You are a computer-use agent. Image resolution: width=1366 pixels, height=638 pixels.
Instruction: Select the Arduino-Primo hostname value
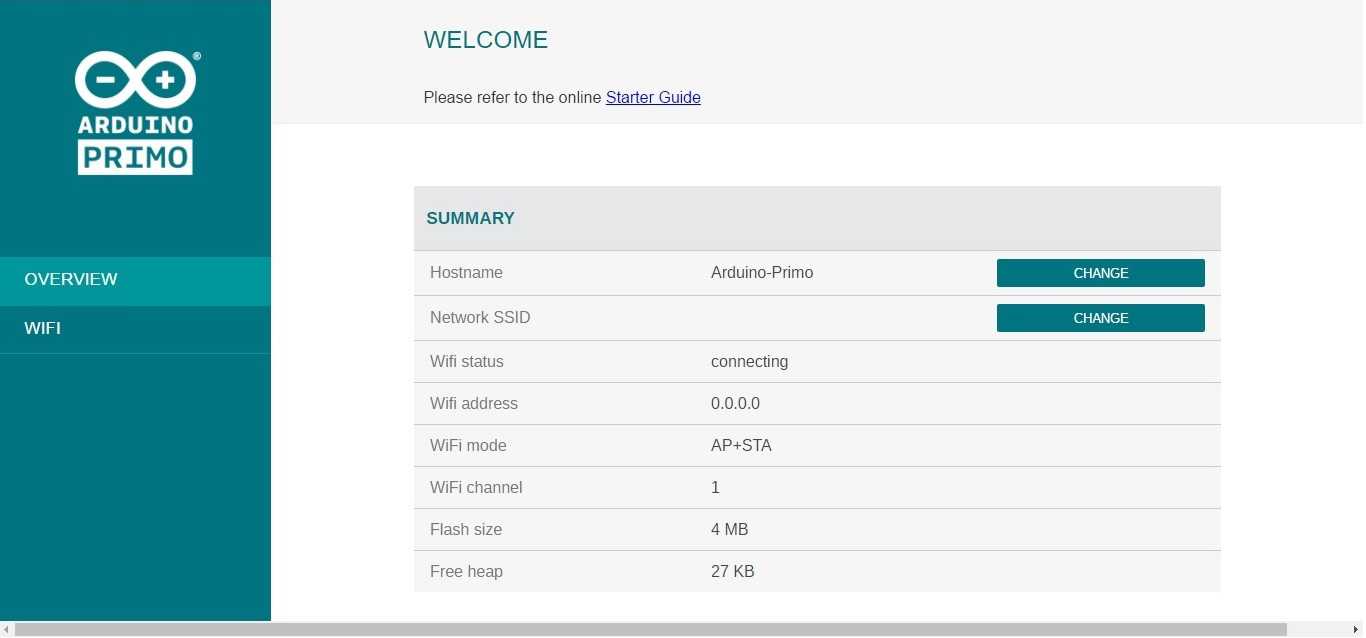762,272
